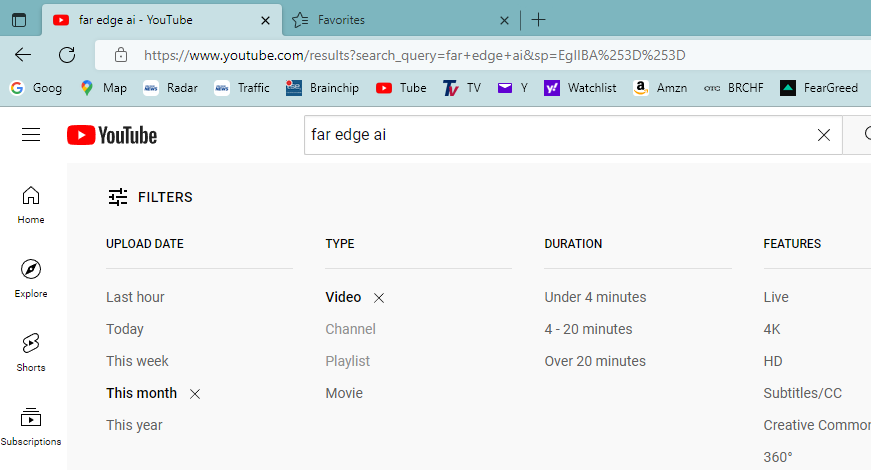Open a new browser tab
The width and height of the screenshot is (871, 470).
tap(538, 20)
